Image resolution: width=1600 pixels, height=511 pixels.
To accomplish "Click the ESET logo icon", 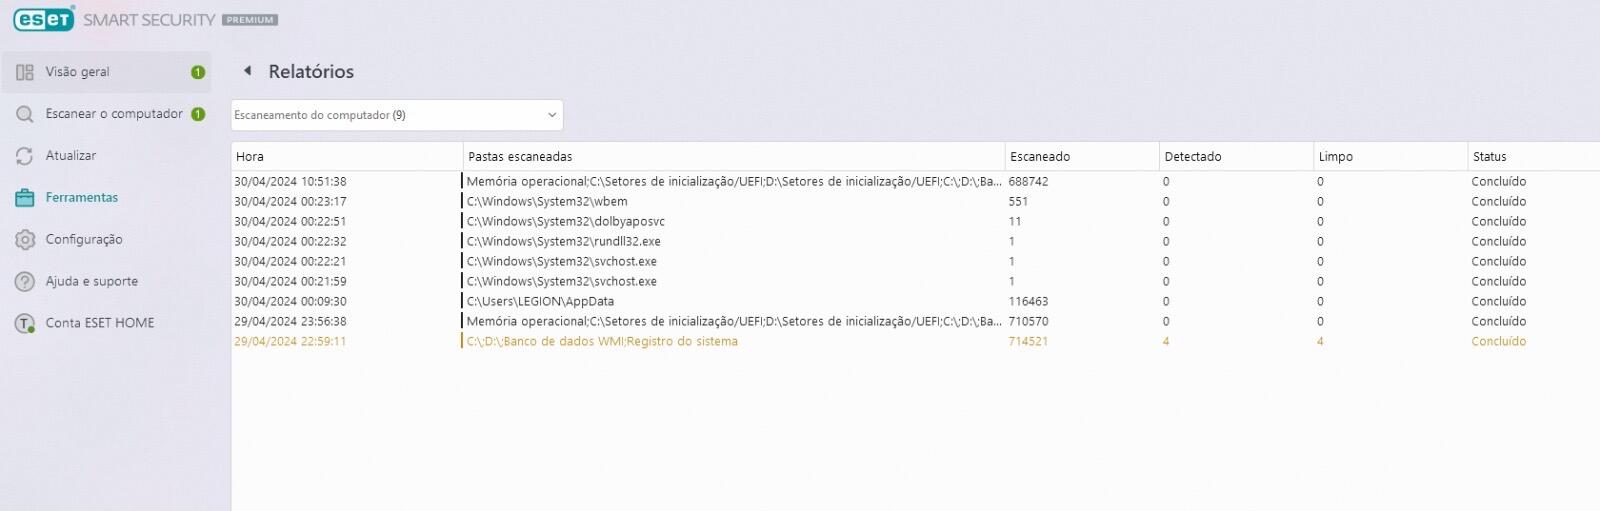I will pyautogui.click(x=44, y=19).
